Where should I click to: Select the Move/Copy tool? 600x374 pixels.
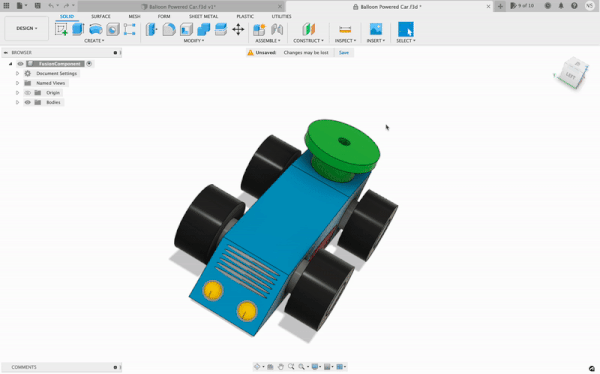point(238,29)
